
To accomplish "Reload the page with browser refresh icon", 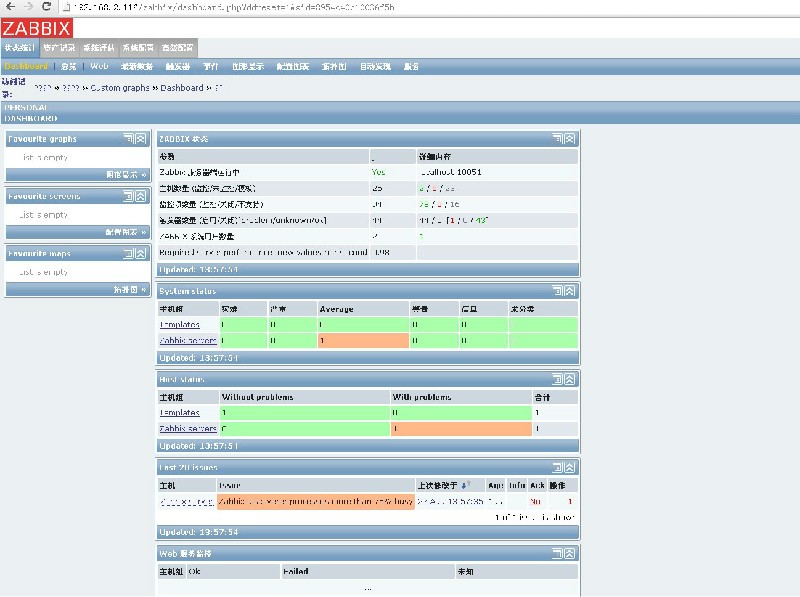I will point(46,7).
